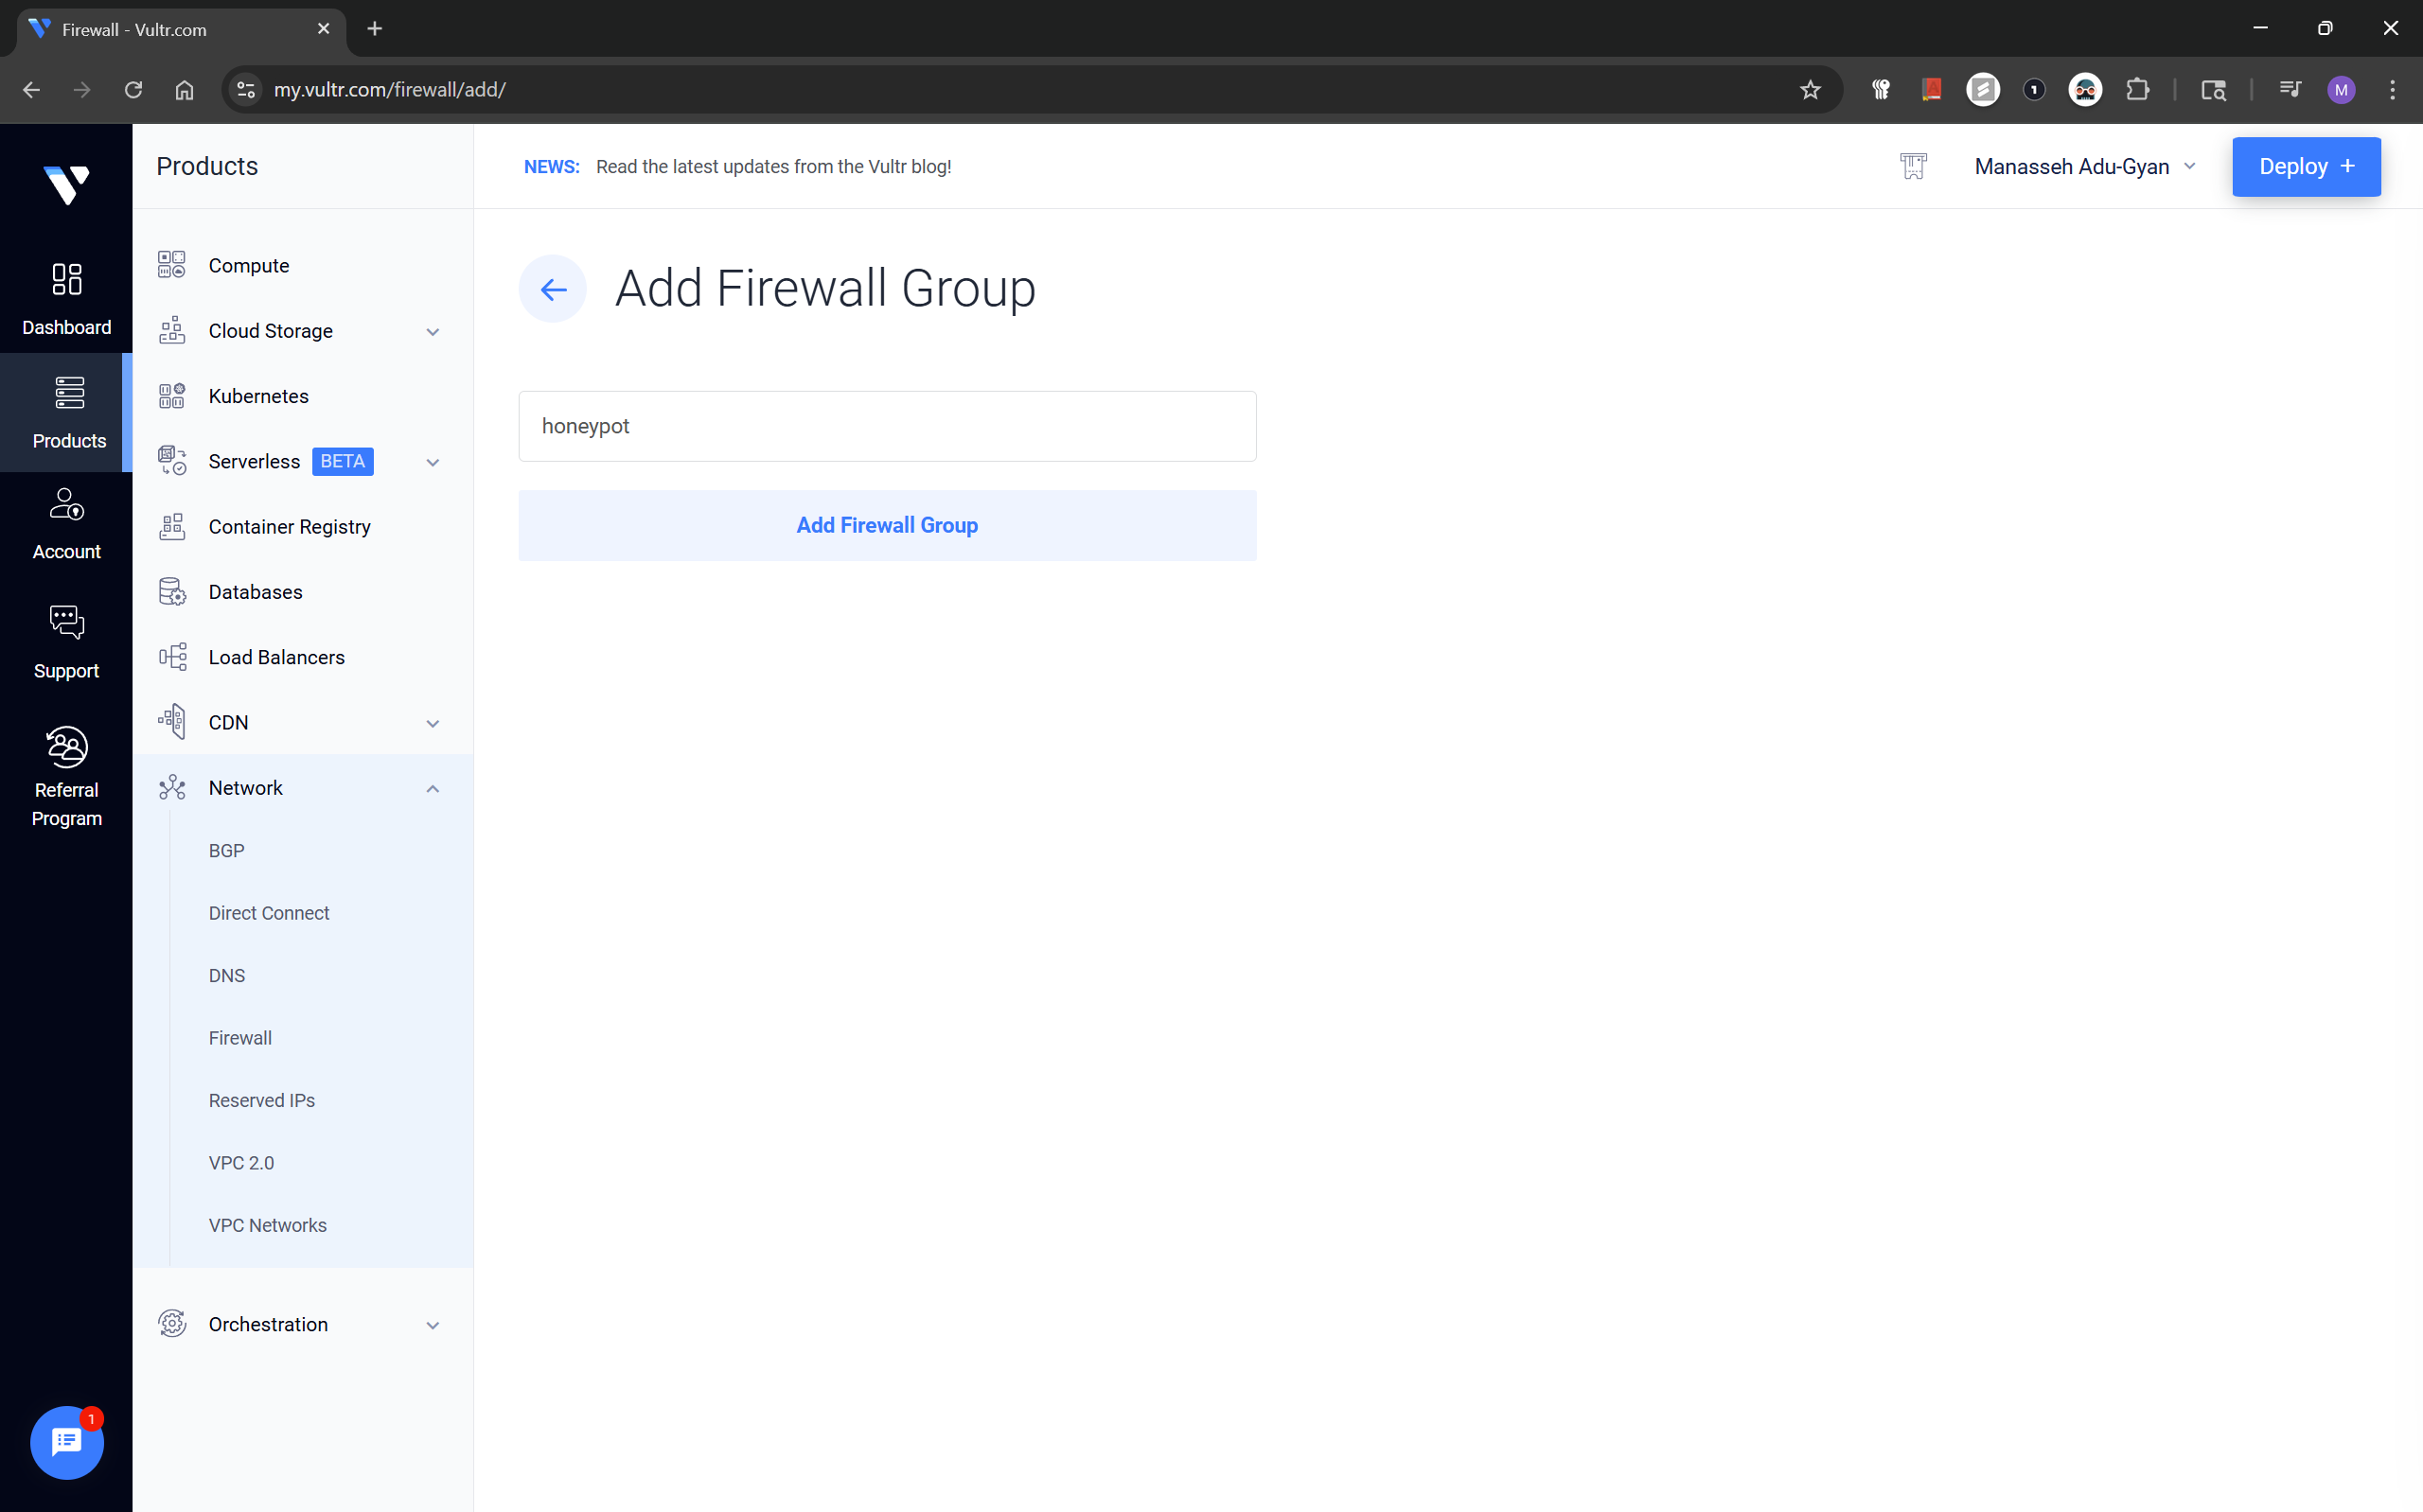Viewport: 2423px width, 1512px height.
Task: View site information icon in address bar
Action: (245, 90)
